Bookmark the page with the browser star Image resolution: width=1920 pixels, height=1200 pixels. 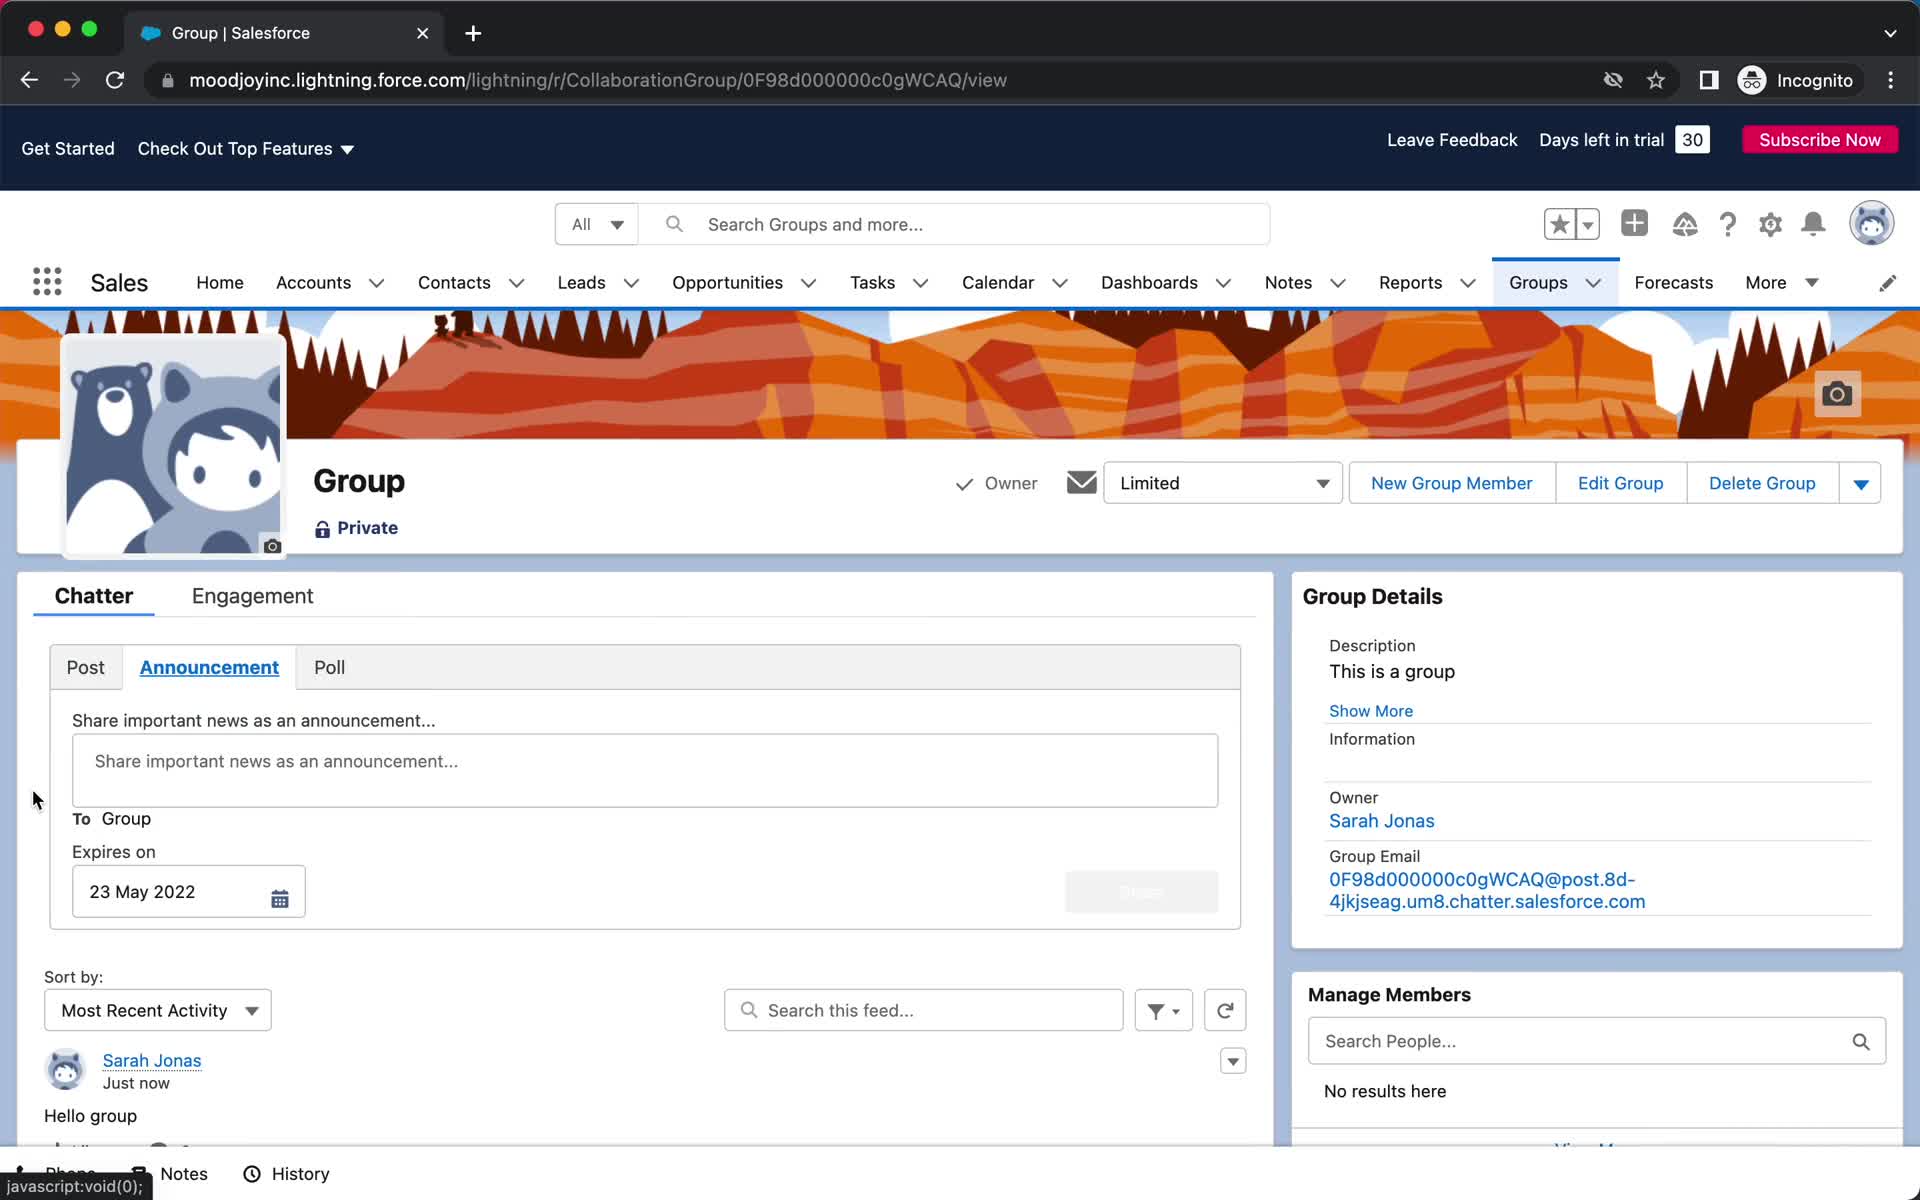pos(1656,80)
